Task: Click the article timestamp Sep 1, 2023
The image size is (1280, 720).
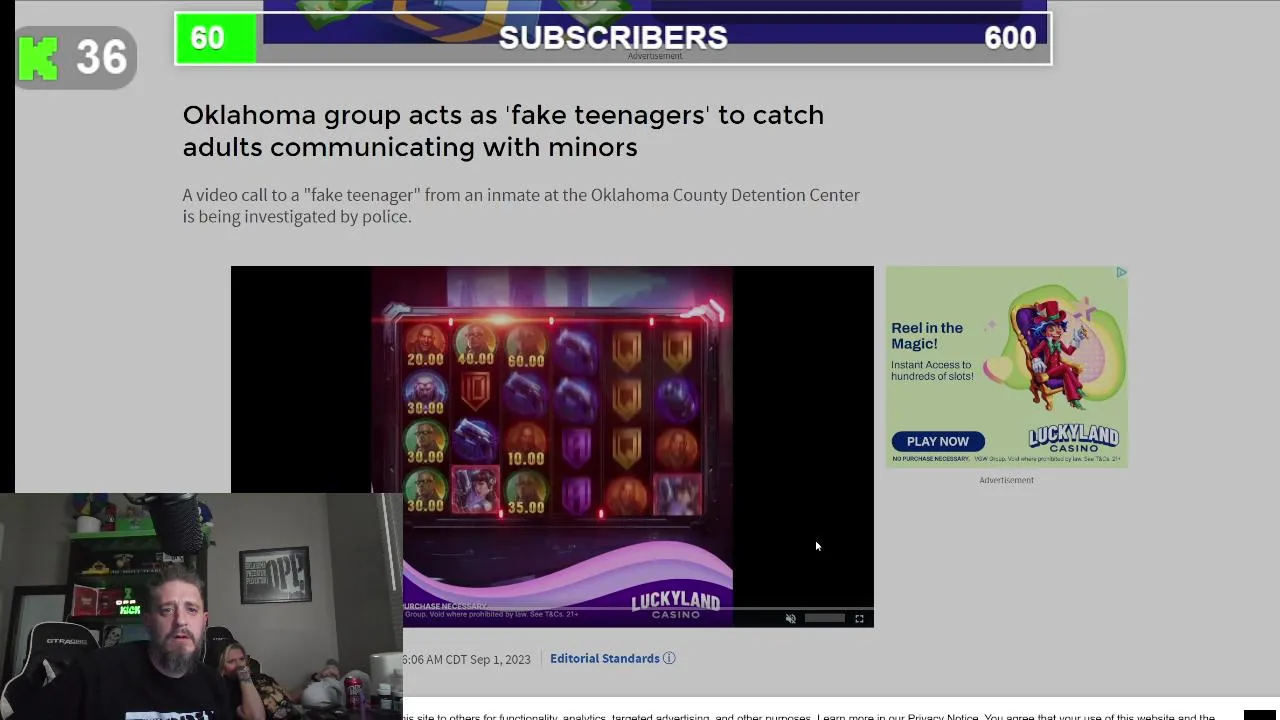Action: (x=467, y=659)
